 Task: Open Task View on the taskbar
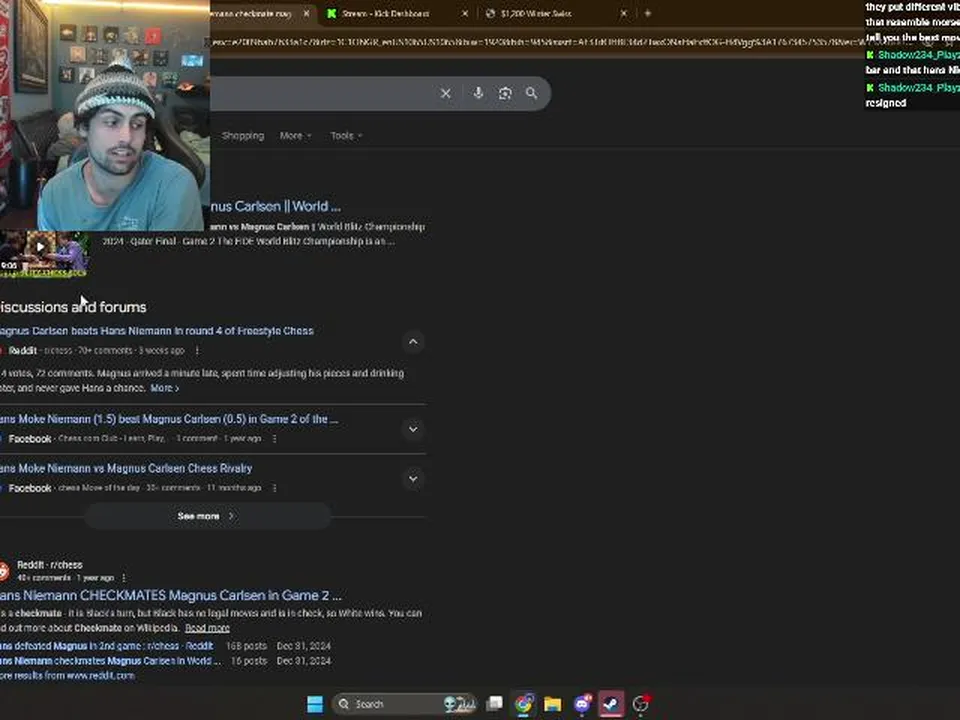[x=494, y=704]
